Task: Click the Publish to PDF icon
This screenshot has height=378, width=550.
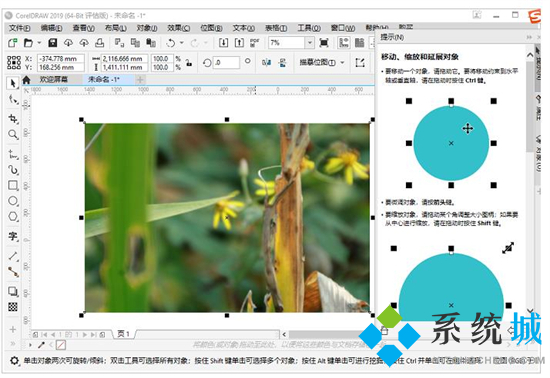Action: [x=255, y=43]
